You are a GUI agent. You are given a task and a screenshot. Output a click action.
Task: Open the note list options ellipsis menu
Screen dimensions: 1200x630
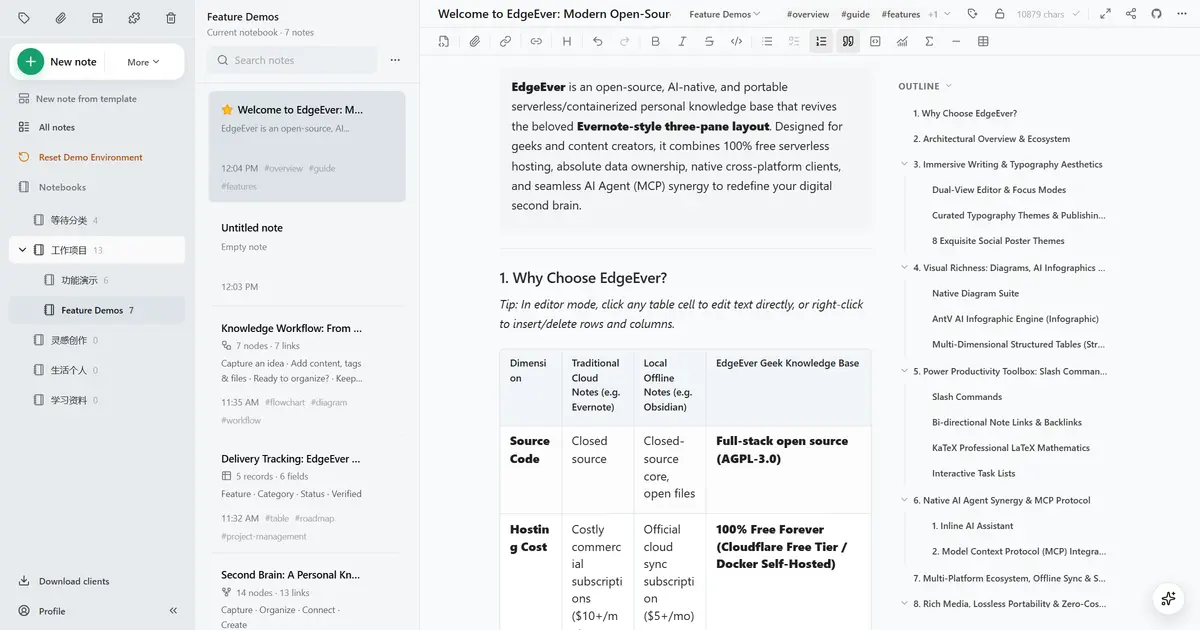click(395, 60)
